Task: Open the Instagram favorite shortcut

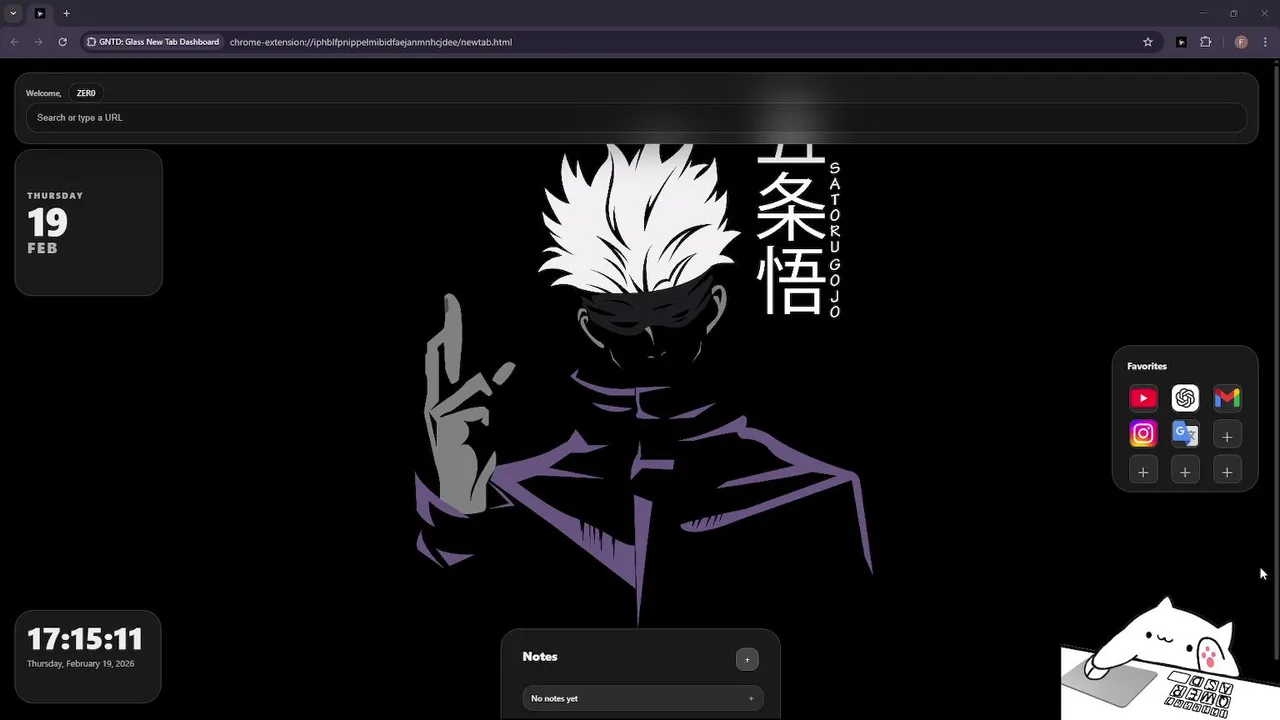Action: tap(1143, 434)
